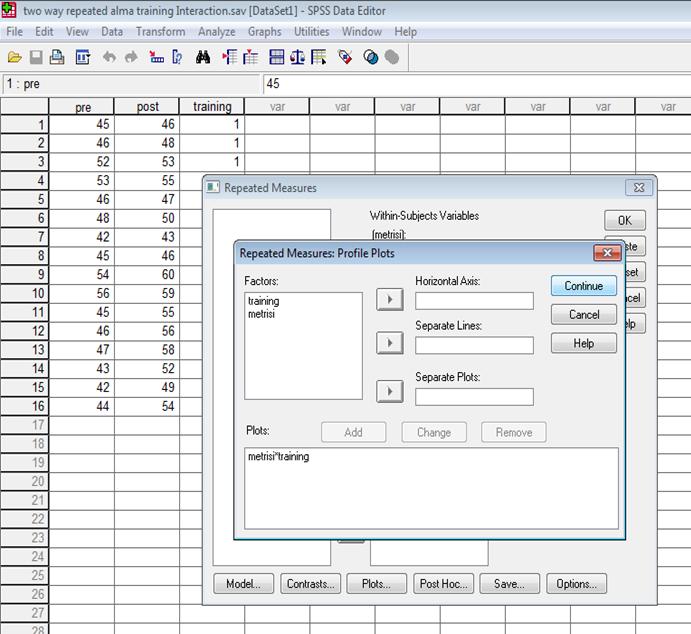Open the Transform menu
Viewport: 691px width, 634px height.
click(x=160, y=32)
